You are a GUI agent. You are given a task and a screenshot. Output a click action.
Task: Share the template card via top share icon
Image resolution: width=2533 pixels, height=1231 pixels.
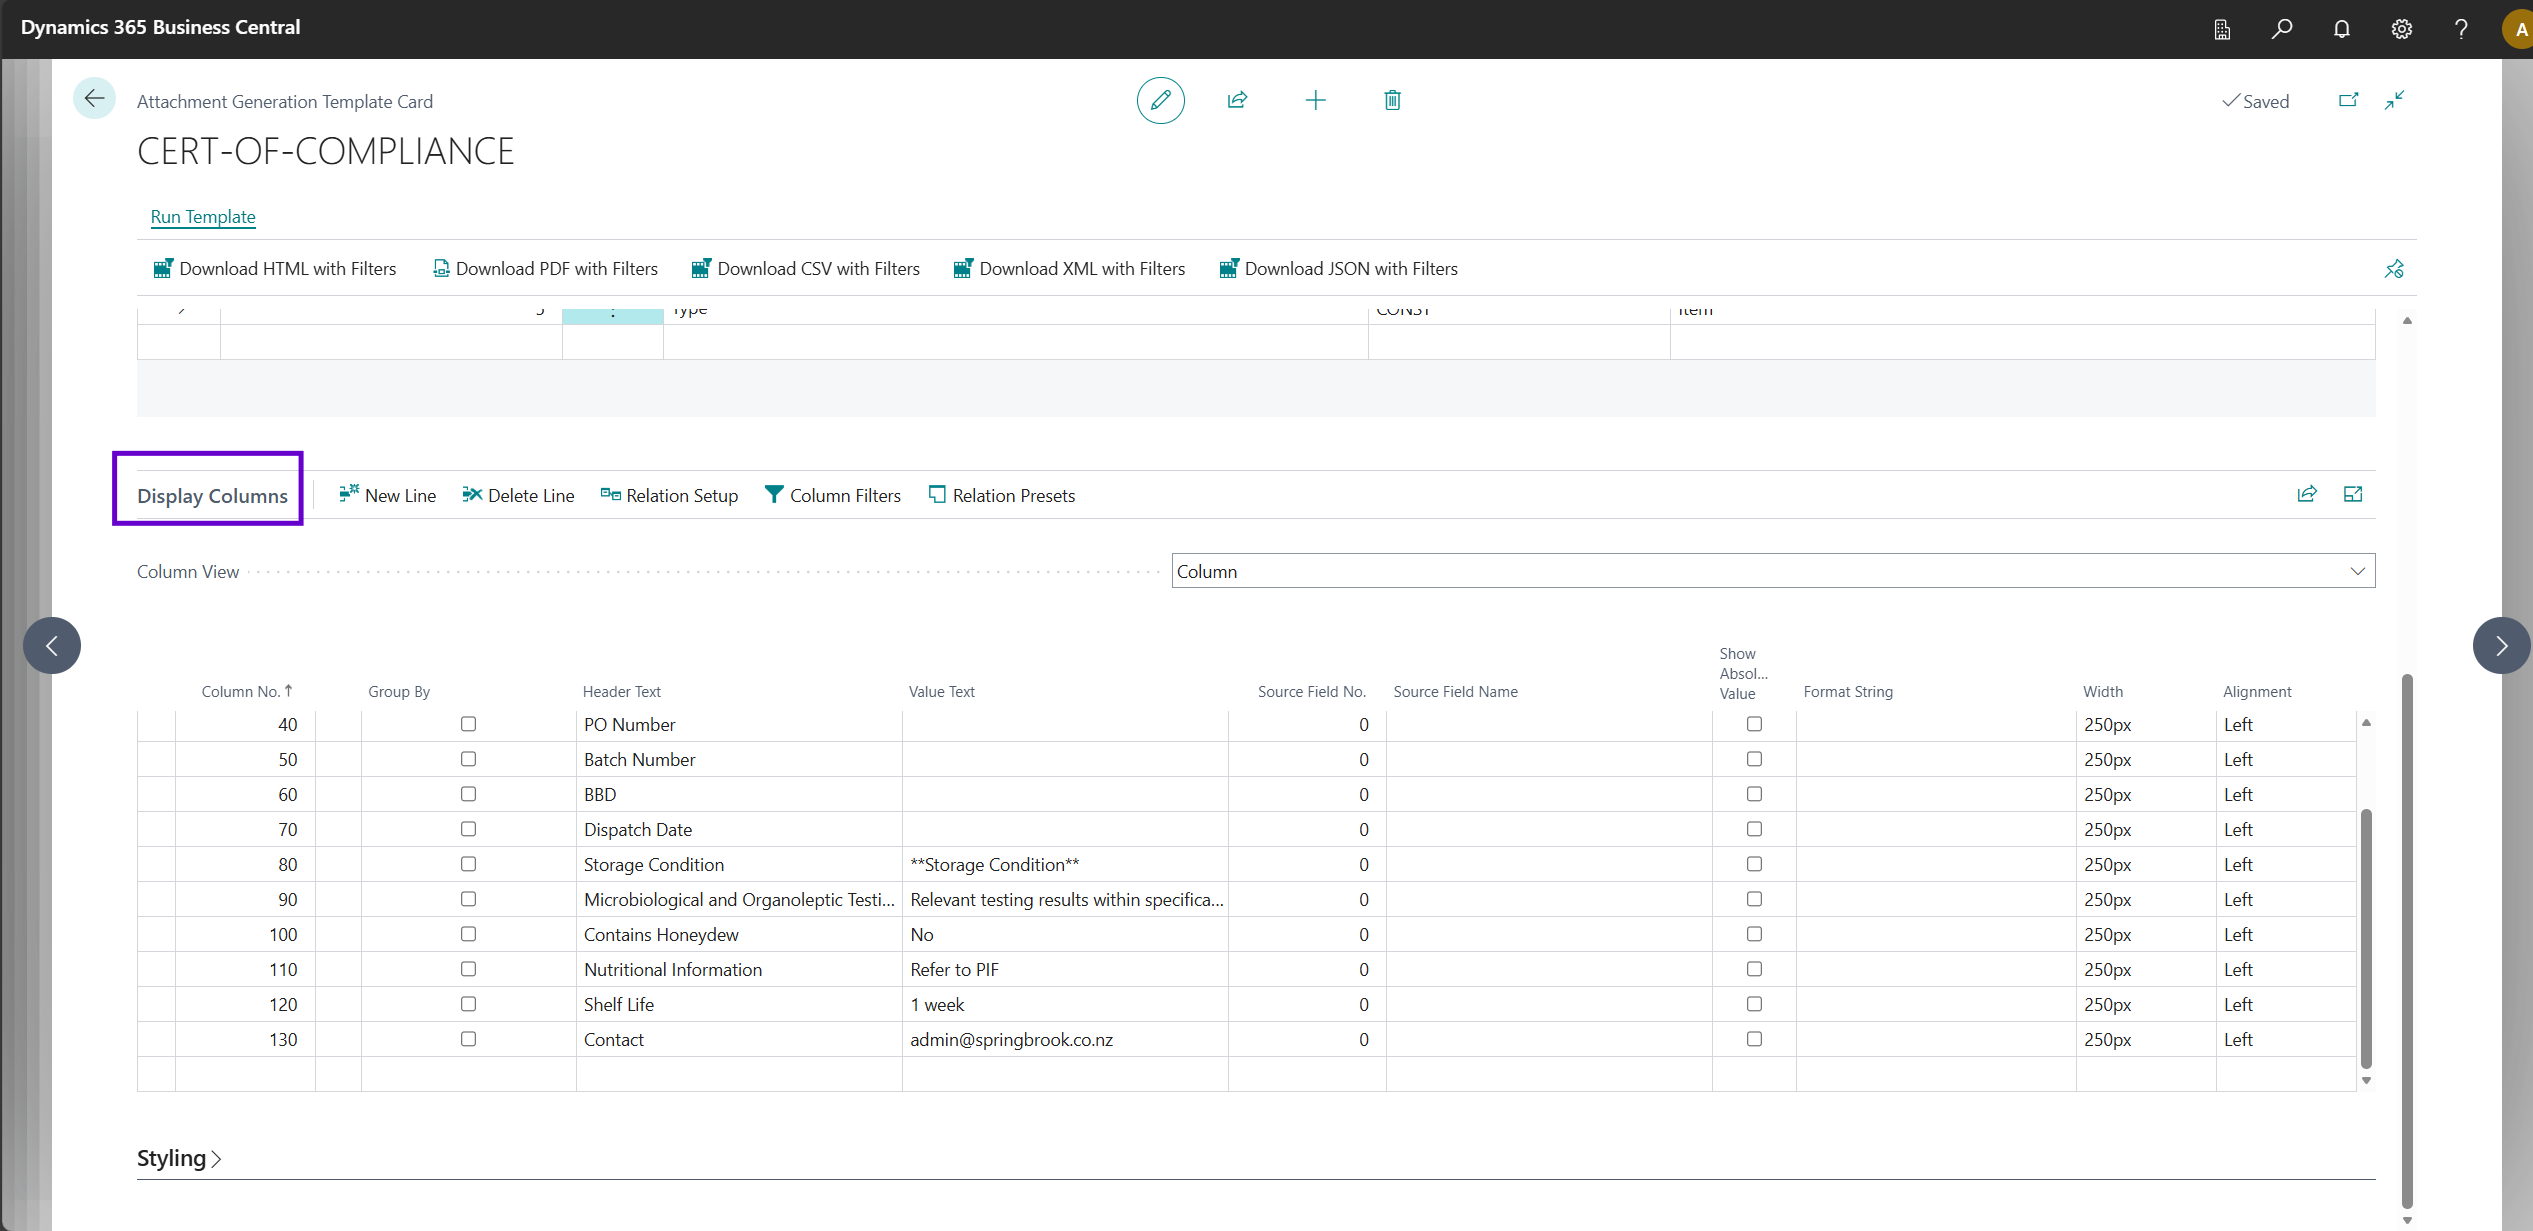coord(1237,100)
